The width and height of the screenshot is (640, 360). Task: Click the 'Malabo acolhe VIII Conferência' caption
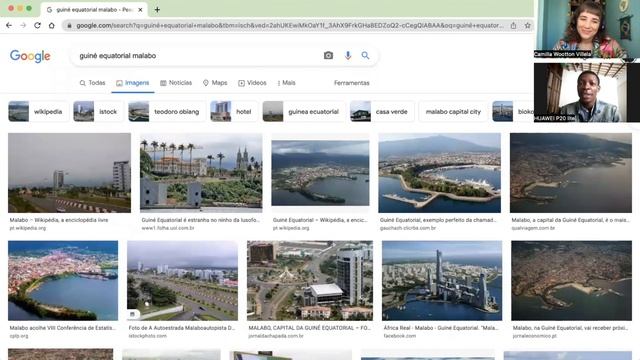62,328
